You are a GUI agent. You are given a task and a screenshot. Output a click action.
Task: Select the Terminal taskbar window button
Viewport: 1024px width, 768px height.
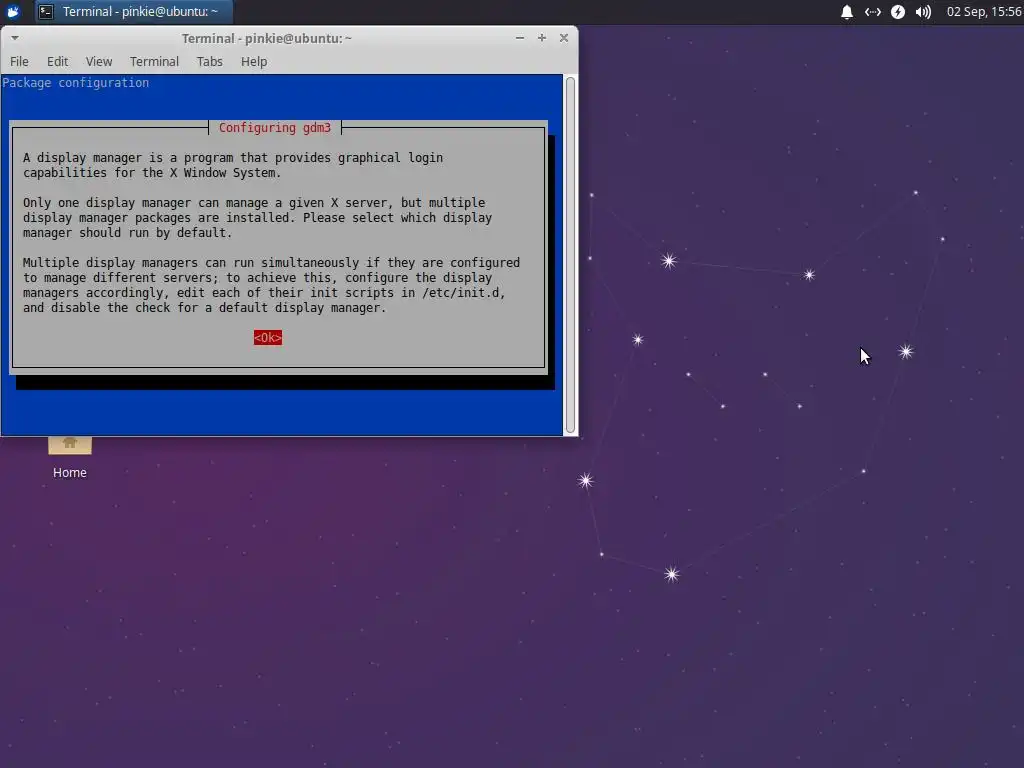click(x=133, y=12)
